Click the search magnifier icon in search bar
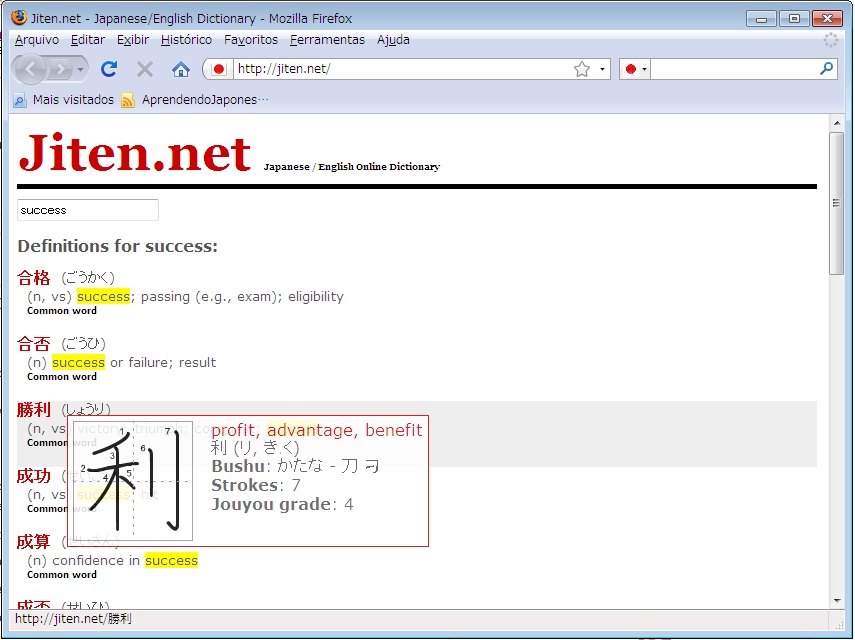Viewport: 855px width, 640px height. point(826,69)
